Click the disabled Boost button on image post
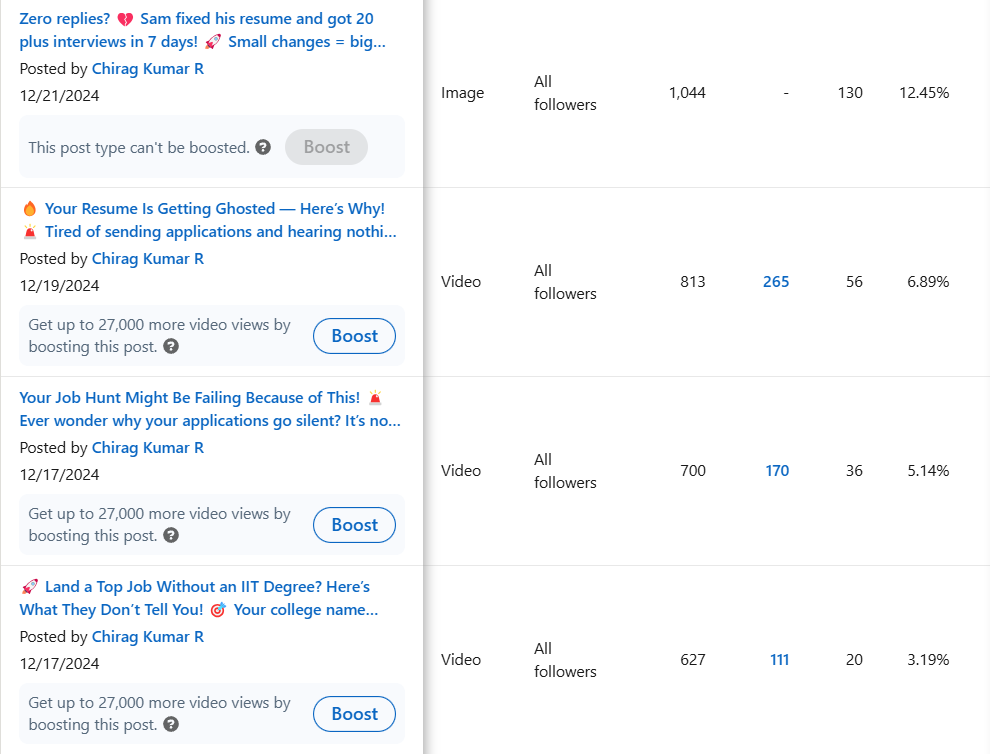The height and width of the screenshot is (754, 990). 326,147
